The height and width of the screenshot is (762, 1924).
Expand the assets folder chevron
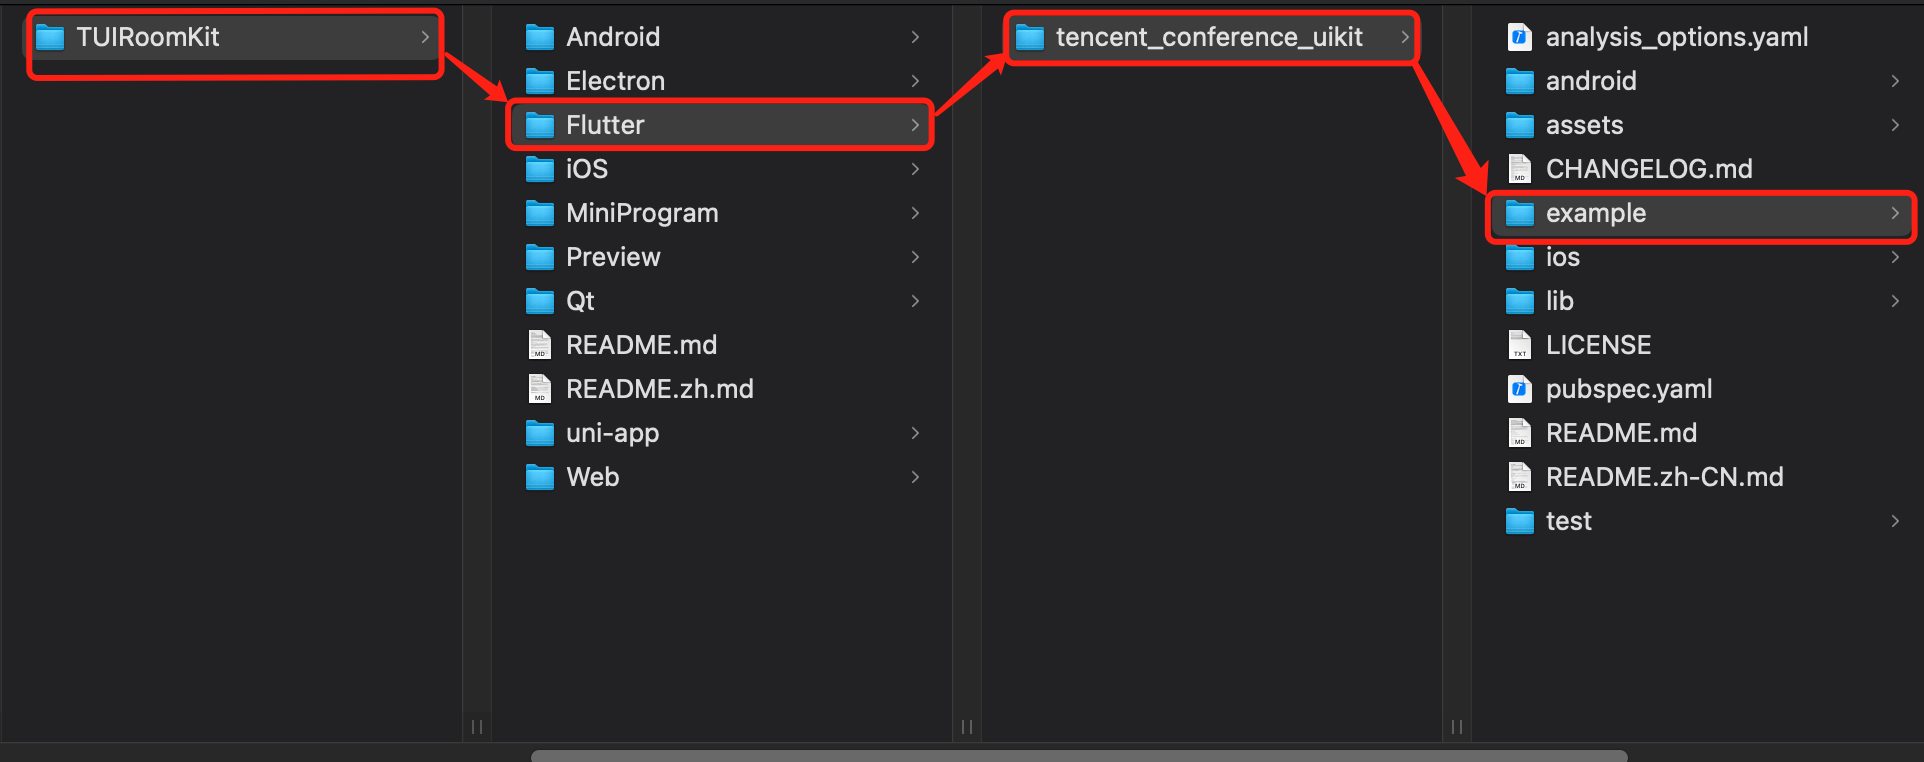point(1895,125)
